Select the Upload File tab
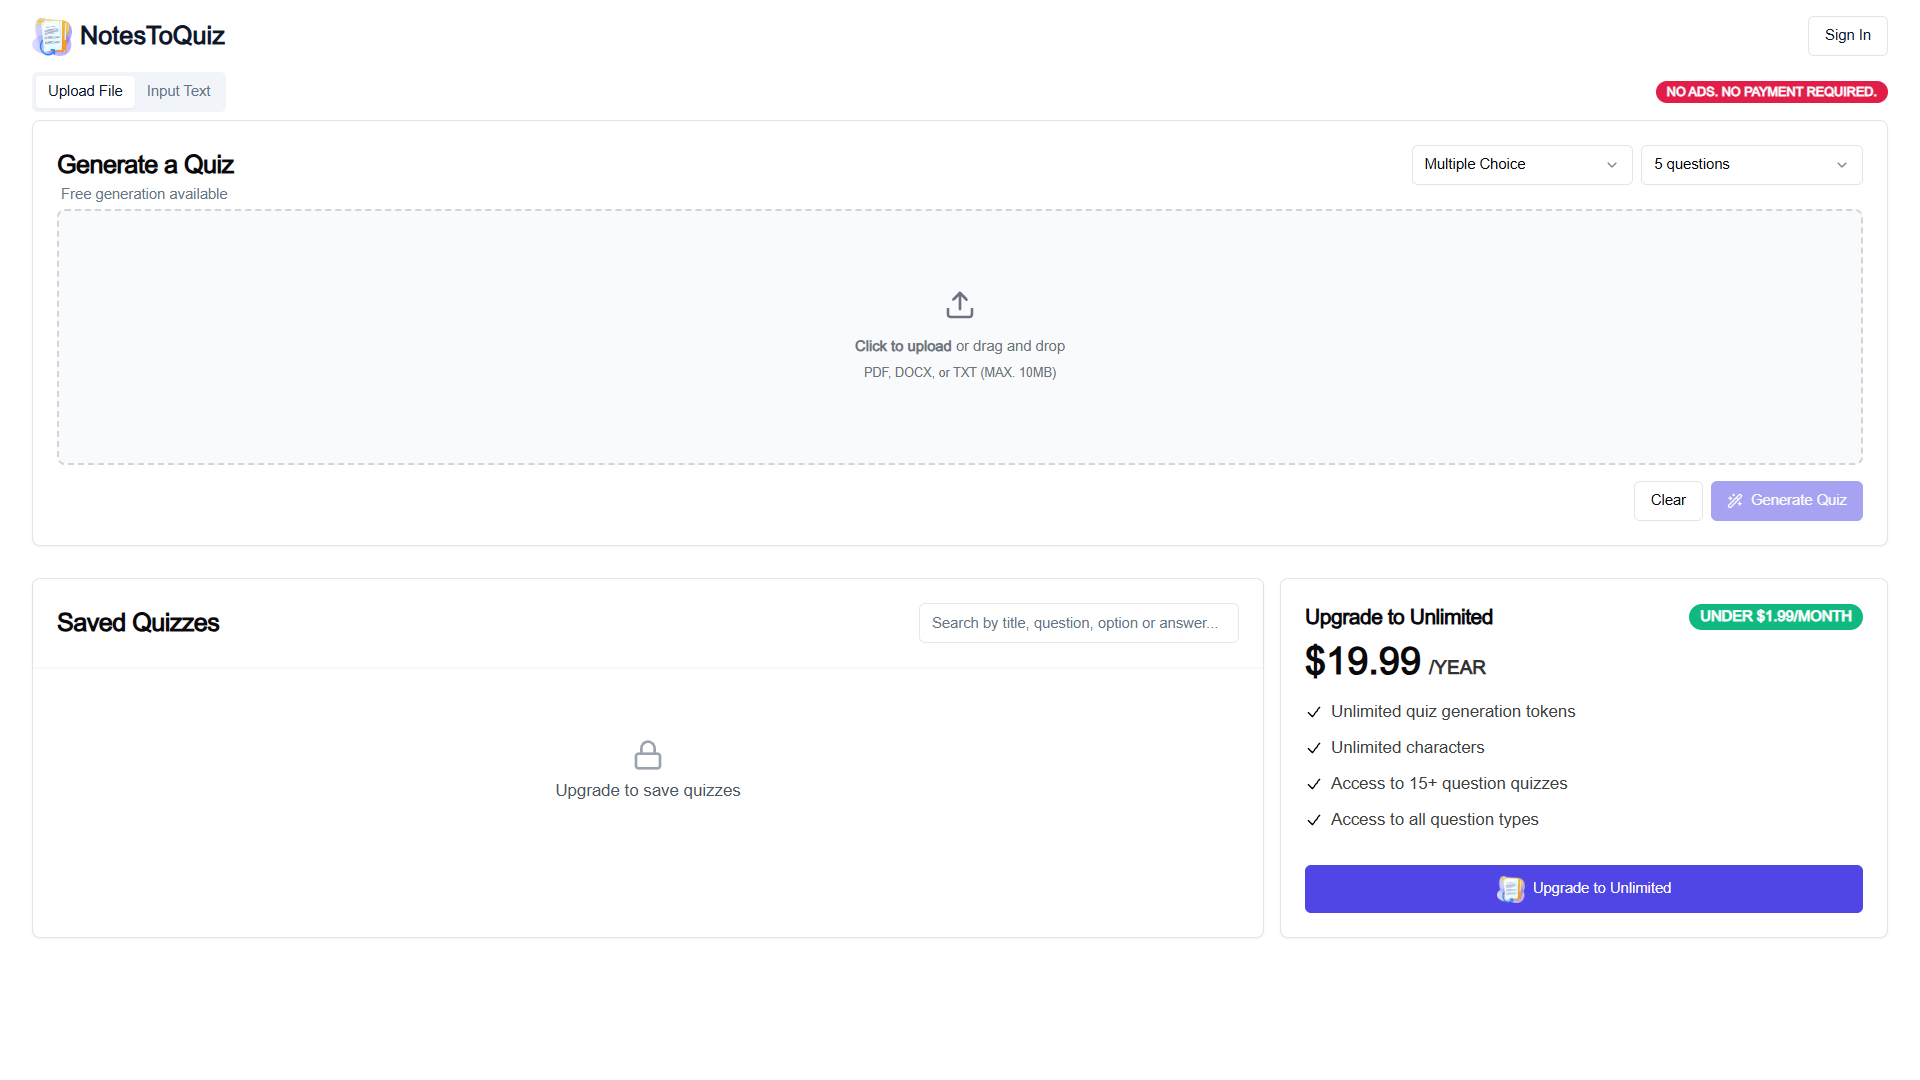The height and width of the screenshot is (1080, 1920). pyautogui.click(x=85, y=91)
